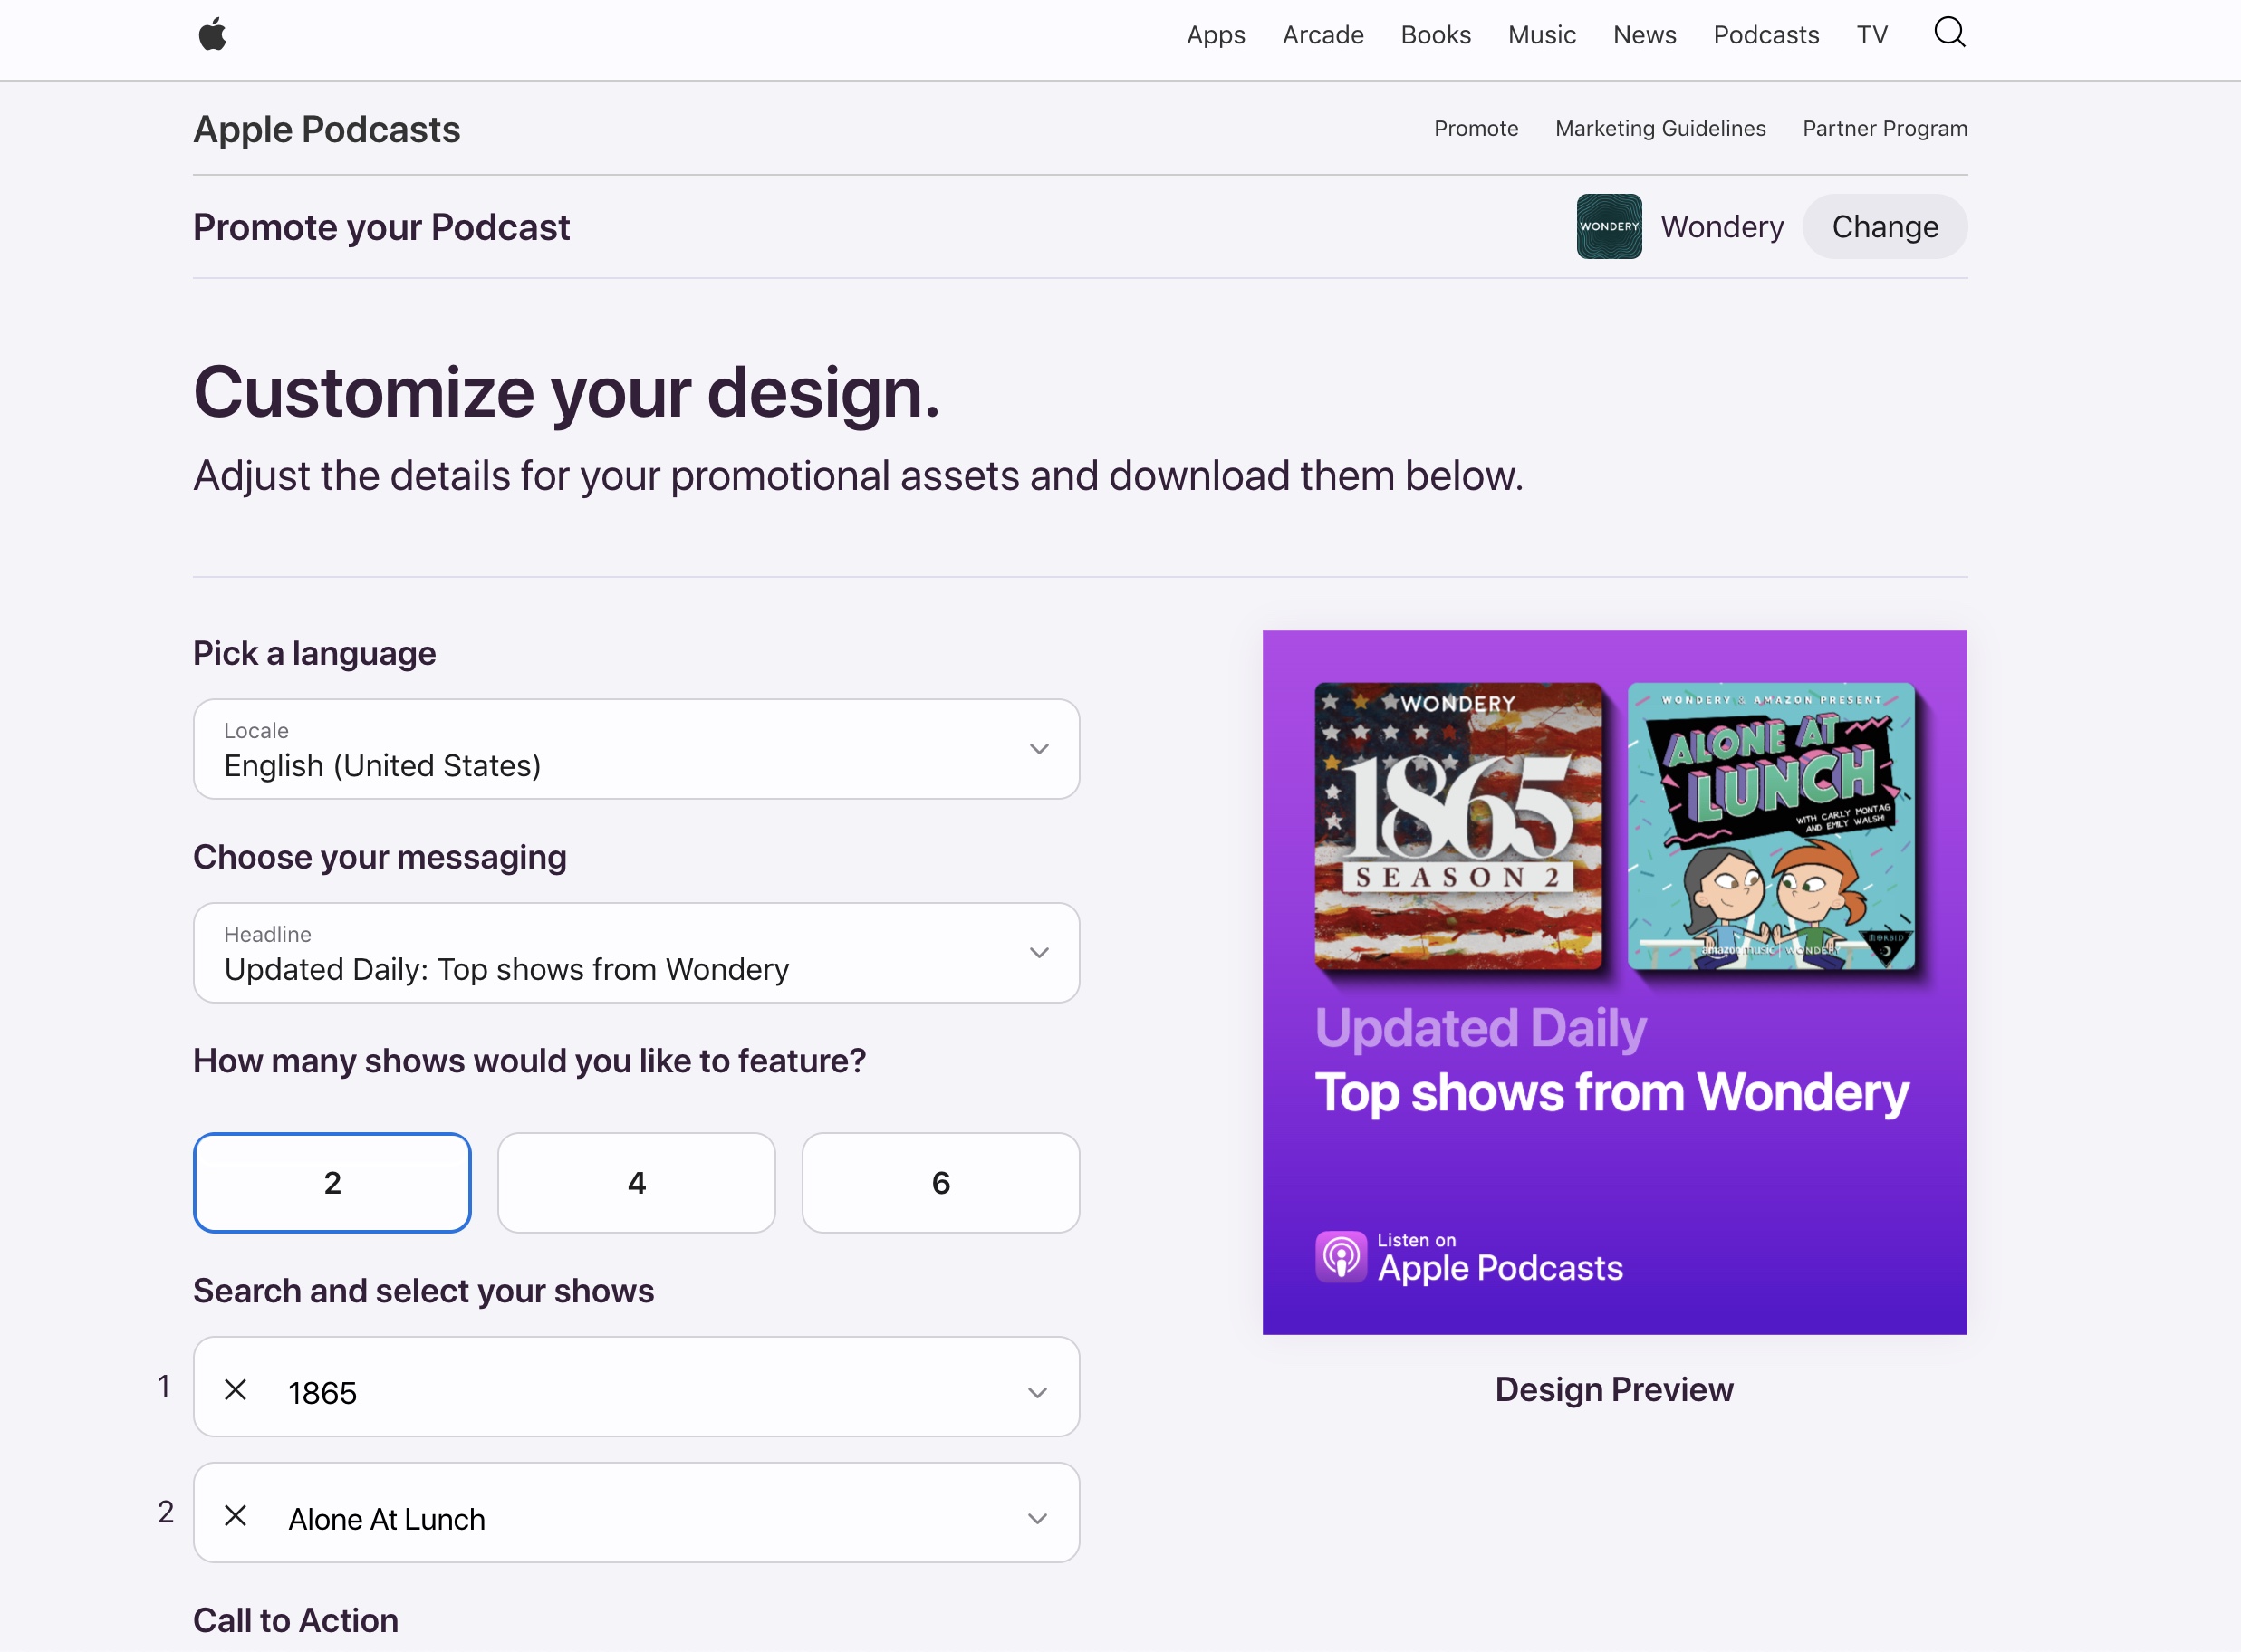2241x1652 pixels.
Task: Click the 1865 Season 2 cover art
Action: point(1458,826)
